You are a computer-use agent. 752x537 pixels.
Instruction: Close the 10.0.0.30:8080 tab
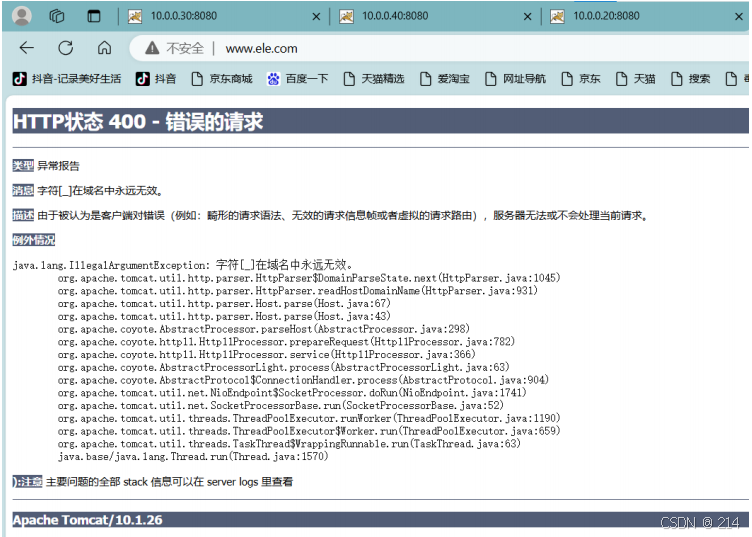click(x=316, y=17)
